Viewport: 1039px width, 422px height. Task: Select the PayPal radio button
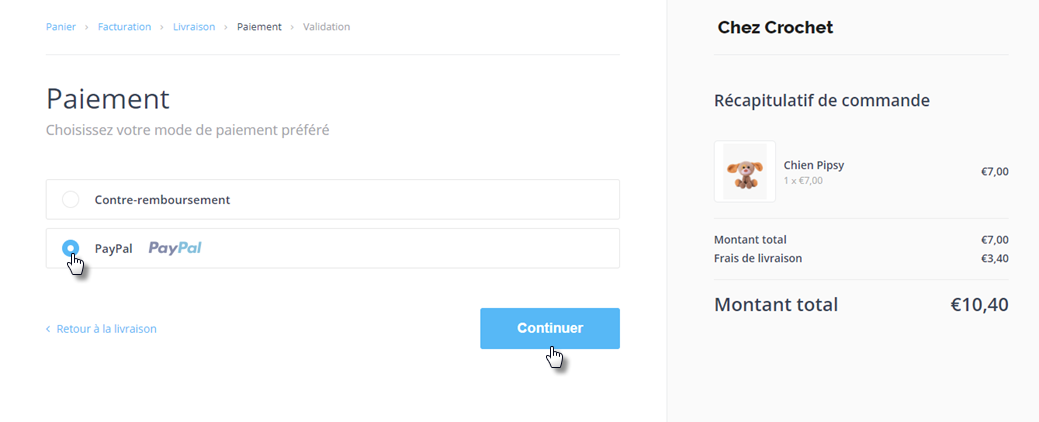pos(71,248)
